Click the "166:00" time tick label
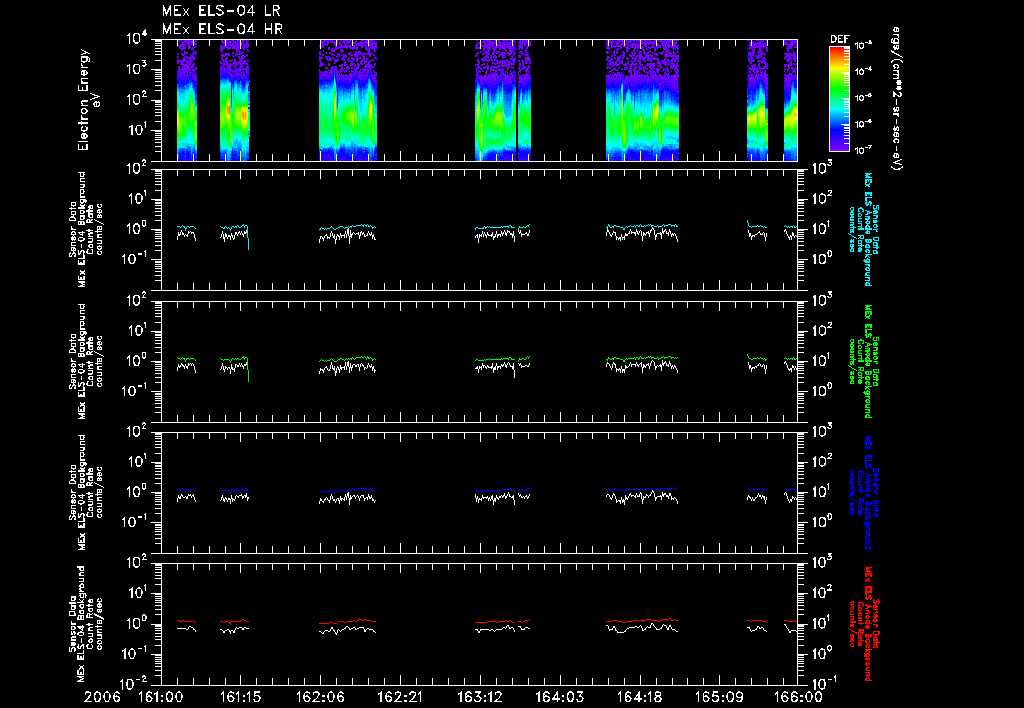The width and height of the screenshot is (1024, 708). [798, 697]
